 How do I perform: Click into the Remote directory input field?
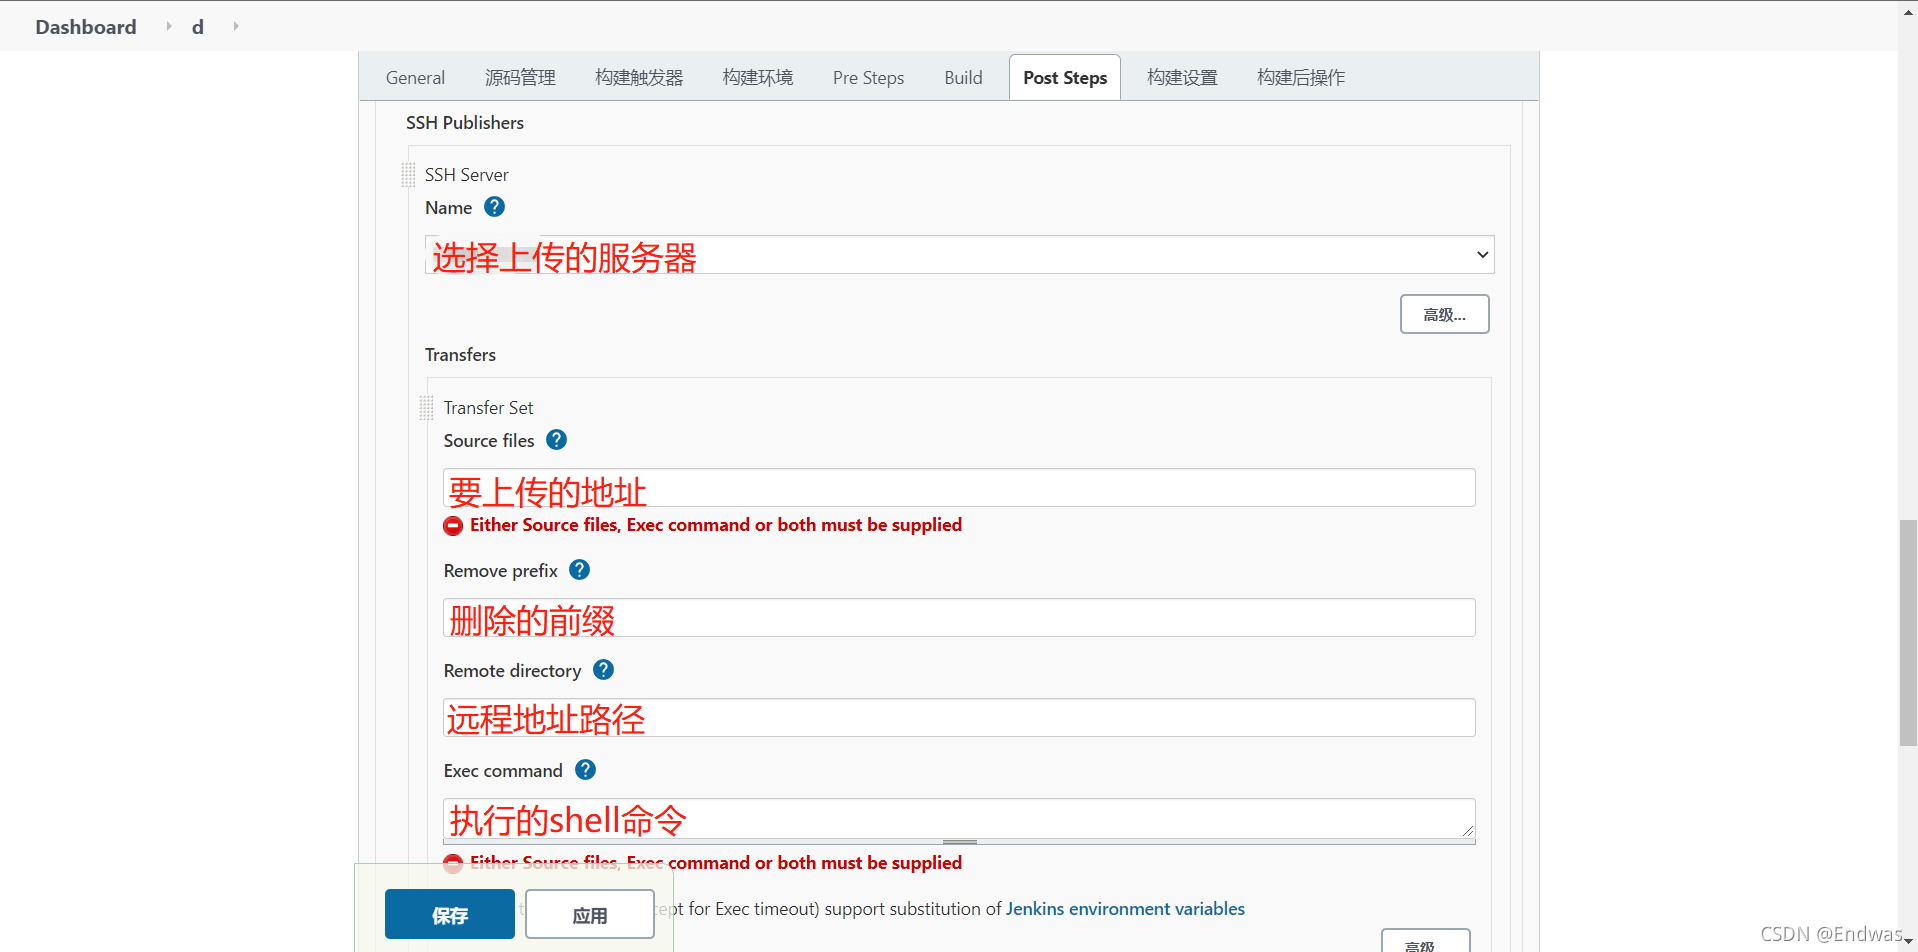coord(959,718)
